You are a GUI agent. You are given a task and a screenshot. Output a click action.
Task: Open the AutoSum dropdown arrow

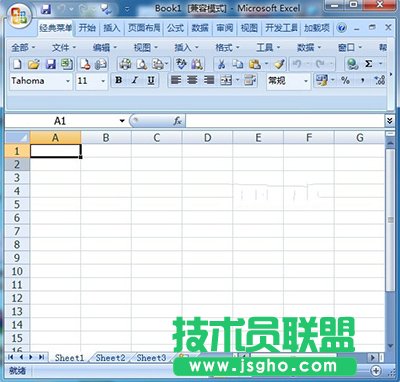380,63
